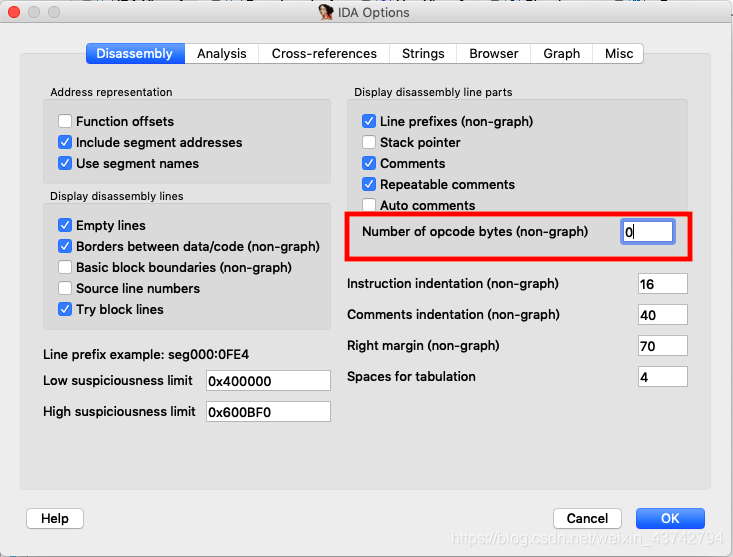The height and width of the screenshot is (557, 733).
Task: Open the Cross-references tab
Action: (x=324, y=54)
